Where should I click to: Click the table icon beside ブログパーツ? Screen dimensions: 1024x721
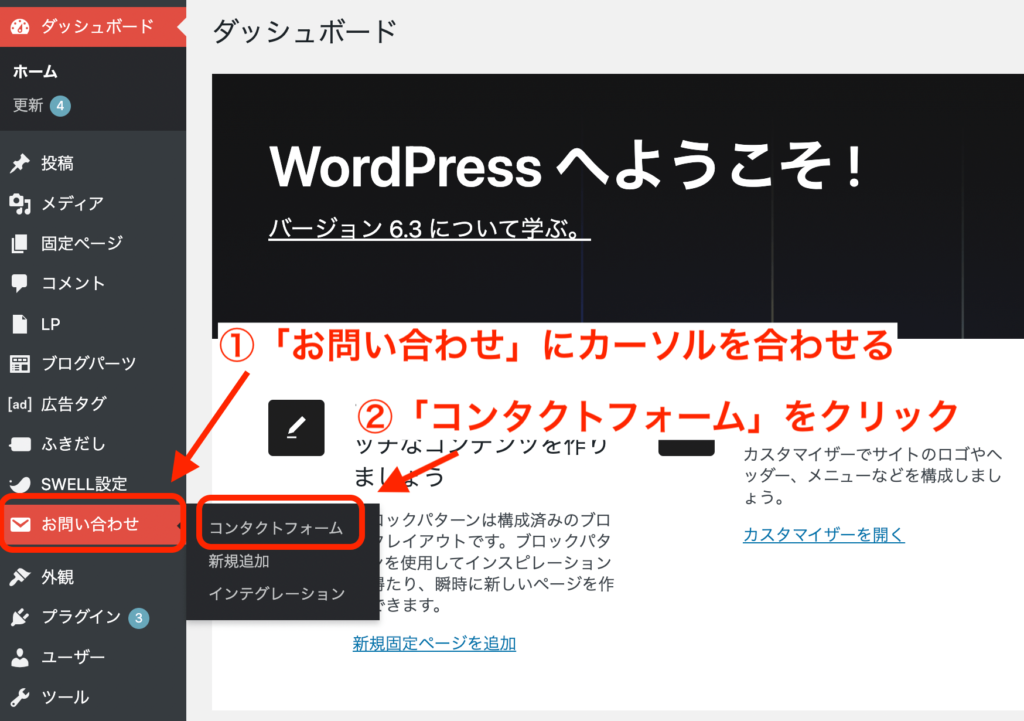20,364
